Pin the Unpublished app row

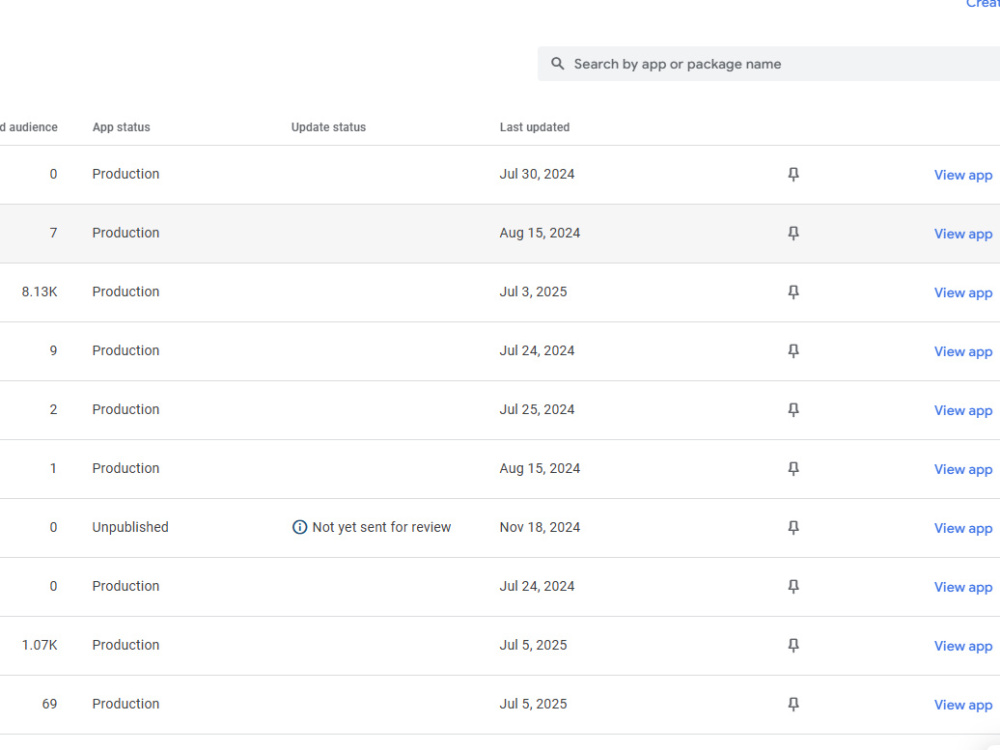coord(793,527)
